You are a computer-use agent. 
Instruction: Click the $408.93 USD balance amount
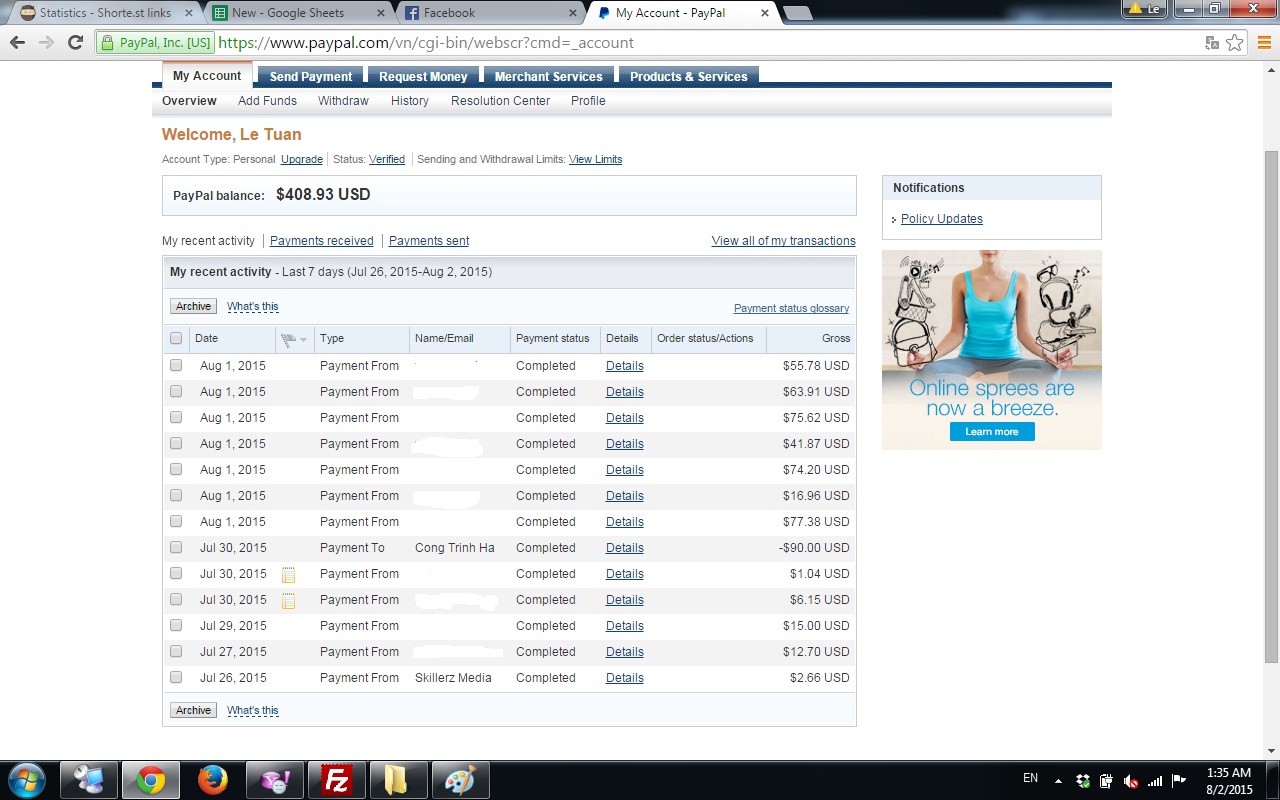tap(323, 195)
